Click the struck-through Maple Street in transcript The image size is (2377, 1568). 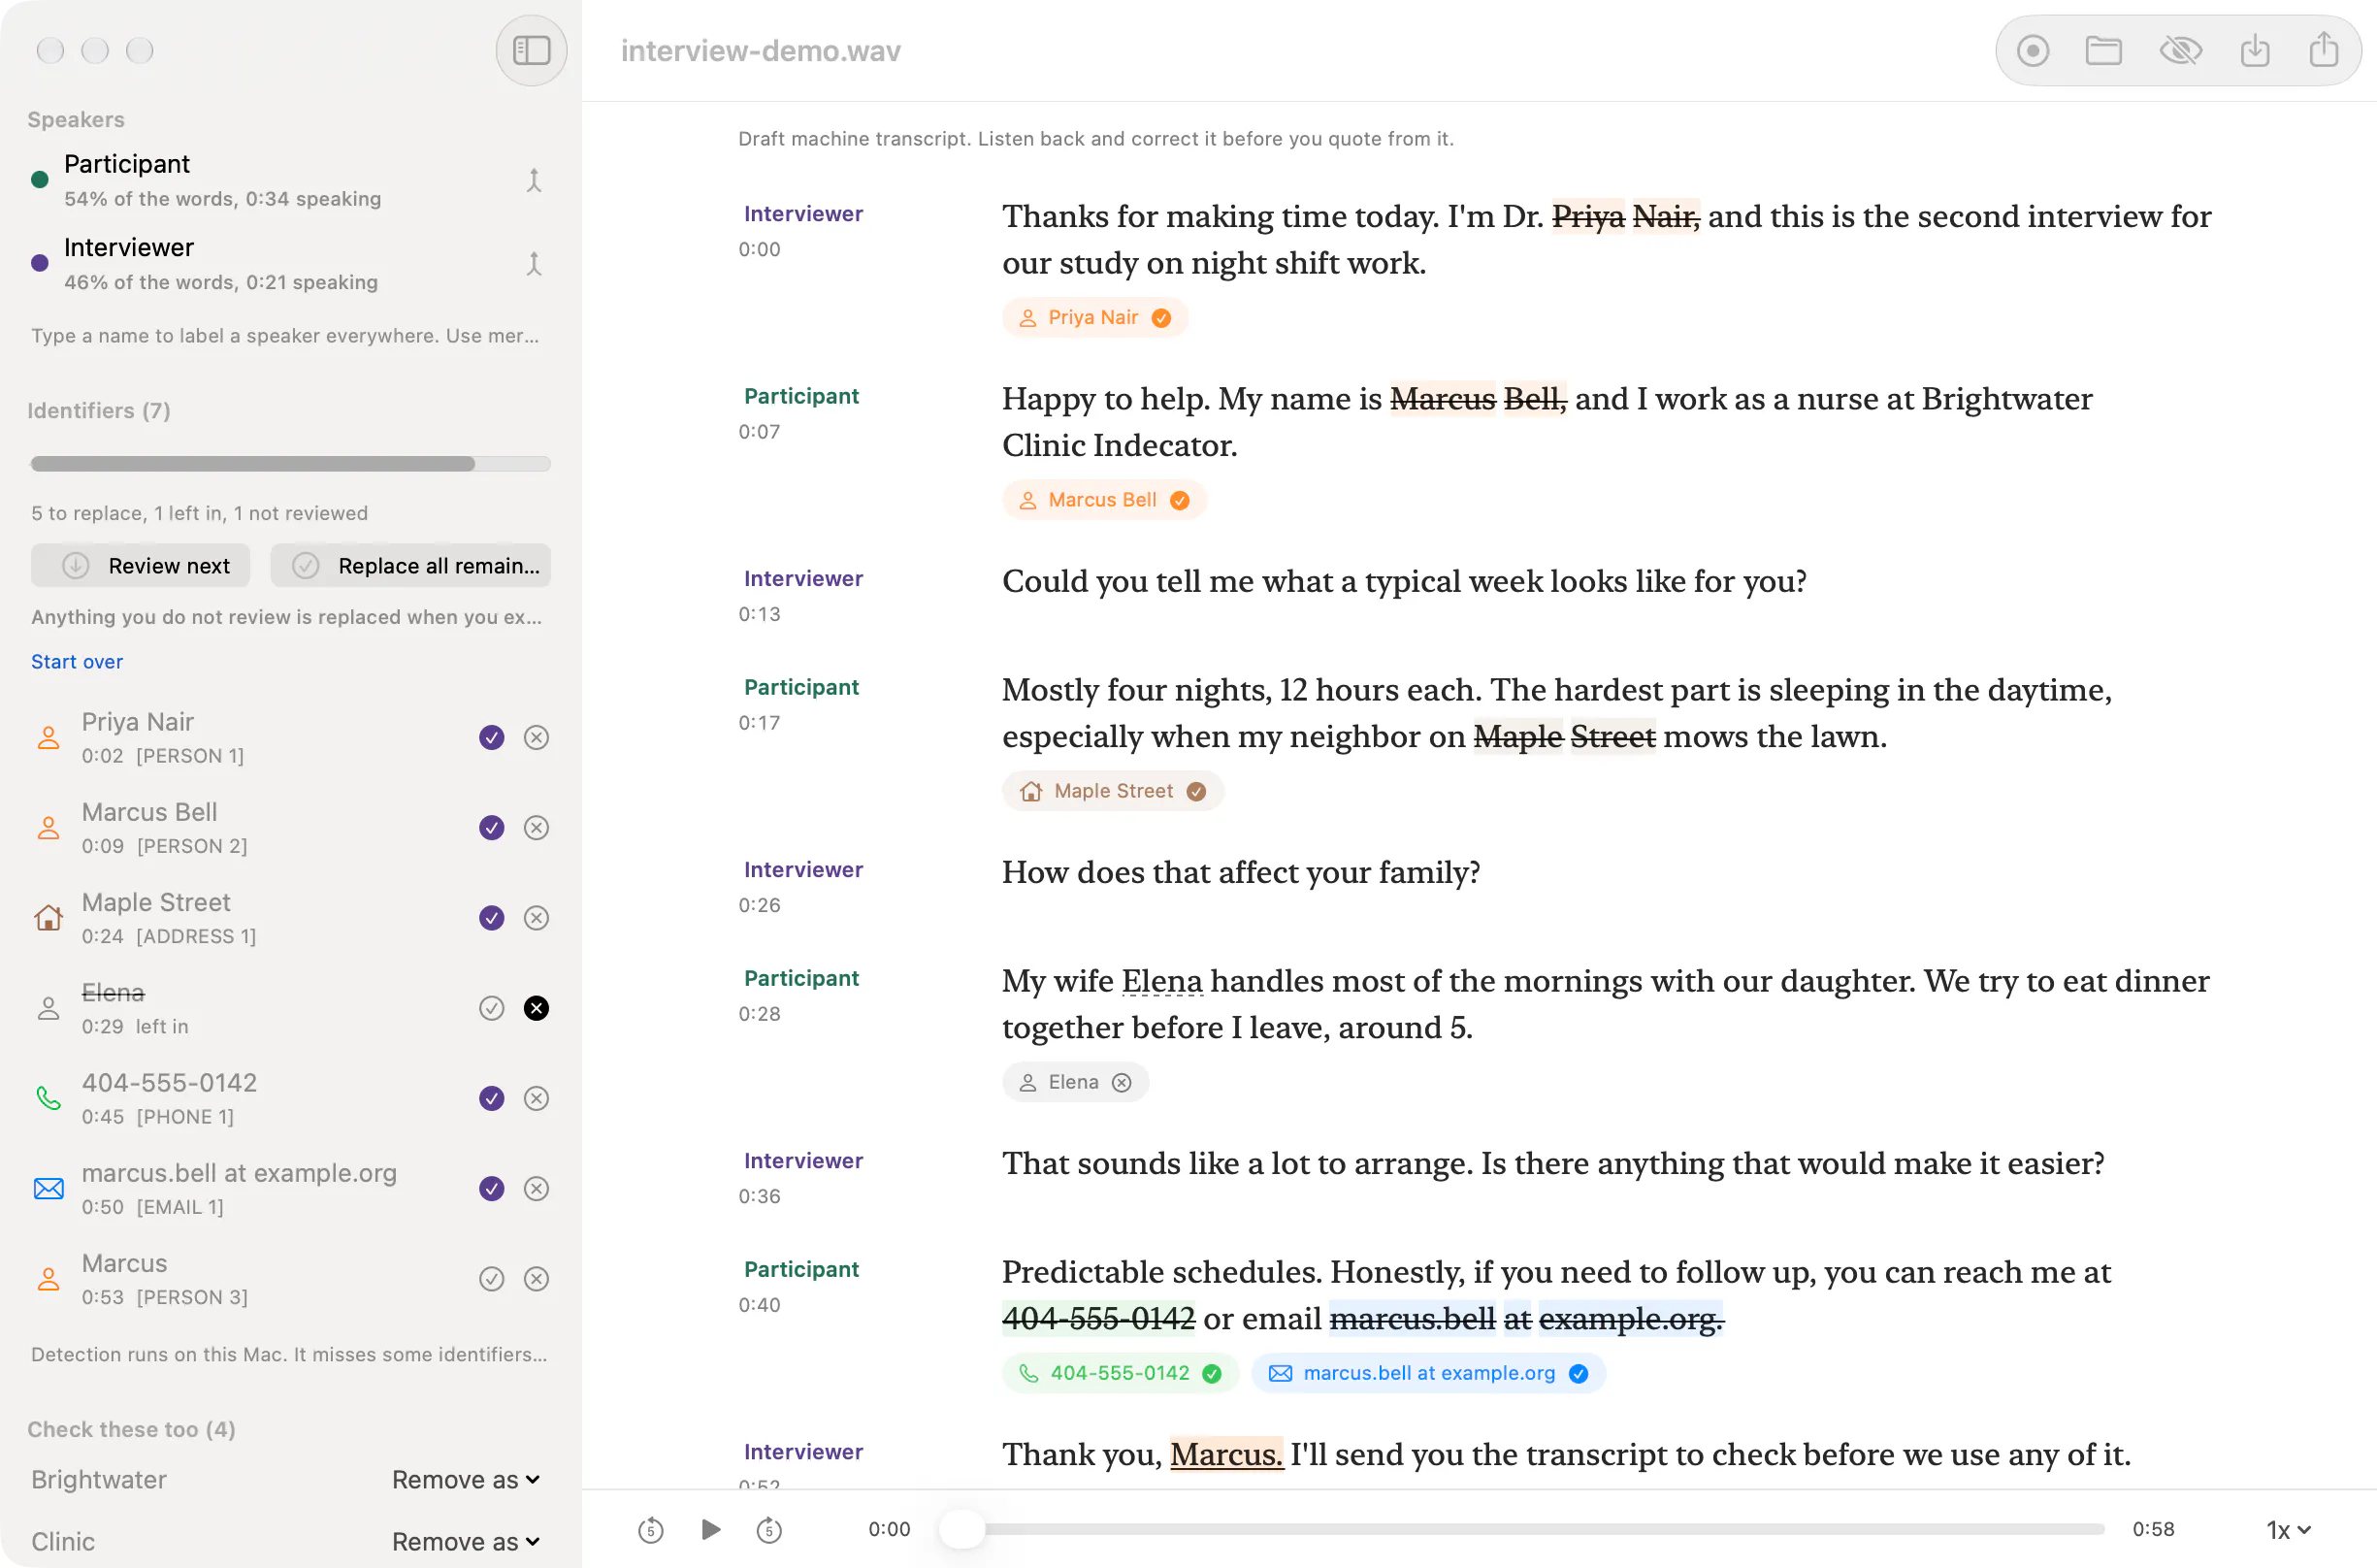1564,736
